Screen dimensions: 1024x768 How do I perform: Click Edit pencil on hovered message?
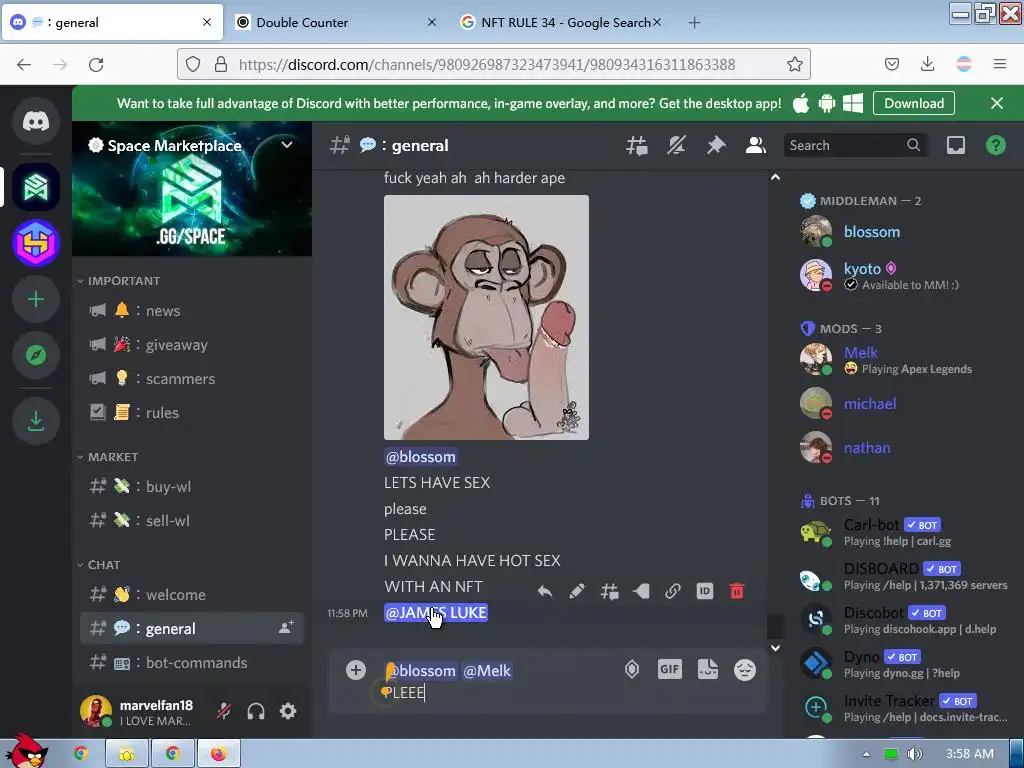[x=577, y=592]
